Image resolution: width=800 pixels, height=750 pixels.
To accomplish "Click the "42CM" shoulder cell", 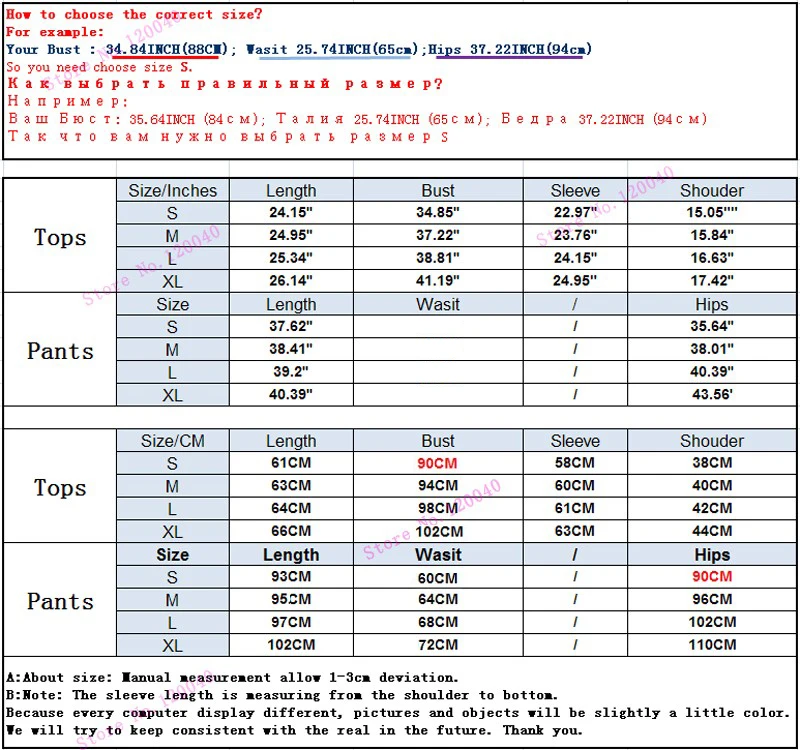I will coord(712,508).
